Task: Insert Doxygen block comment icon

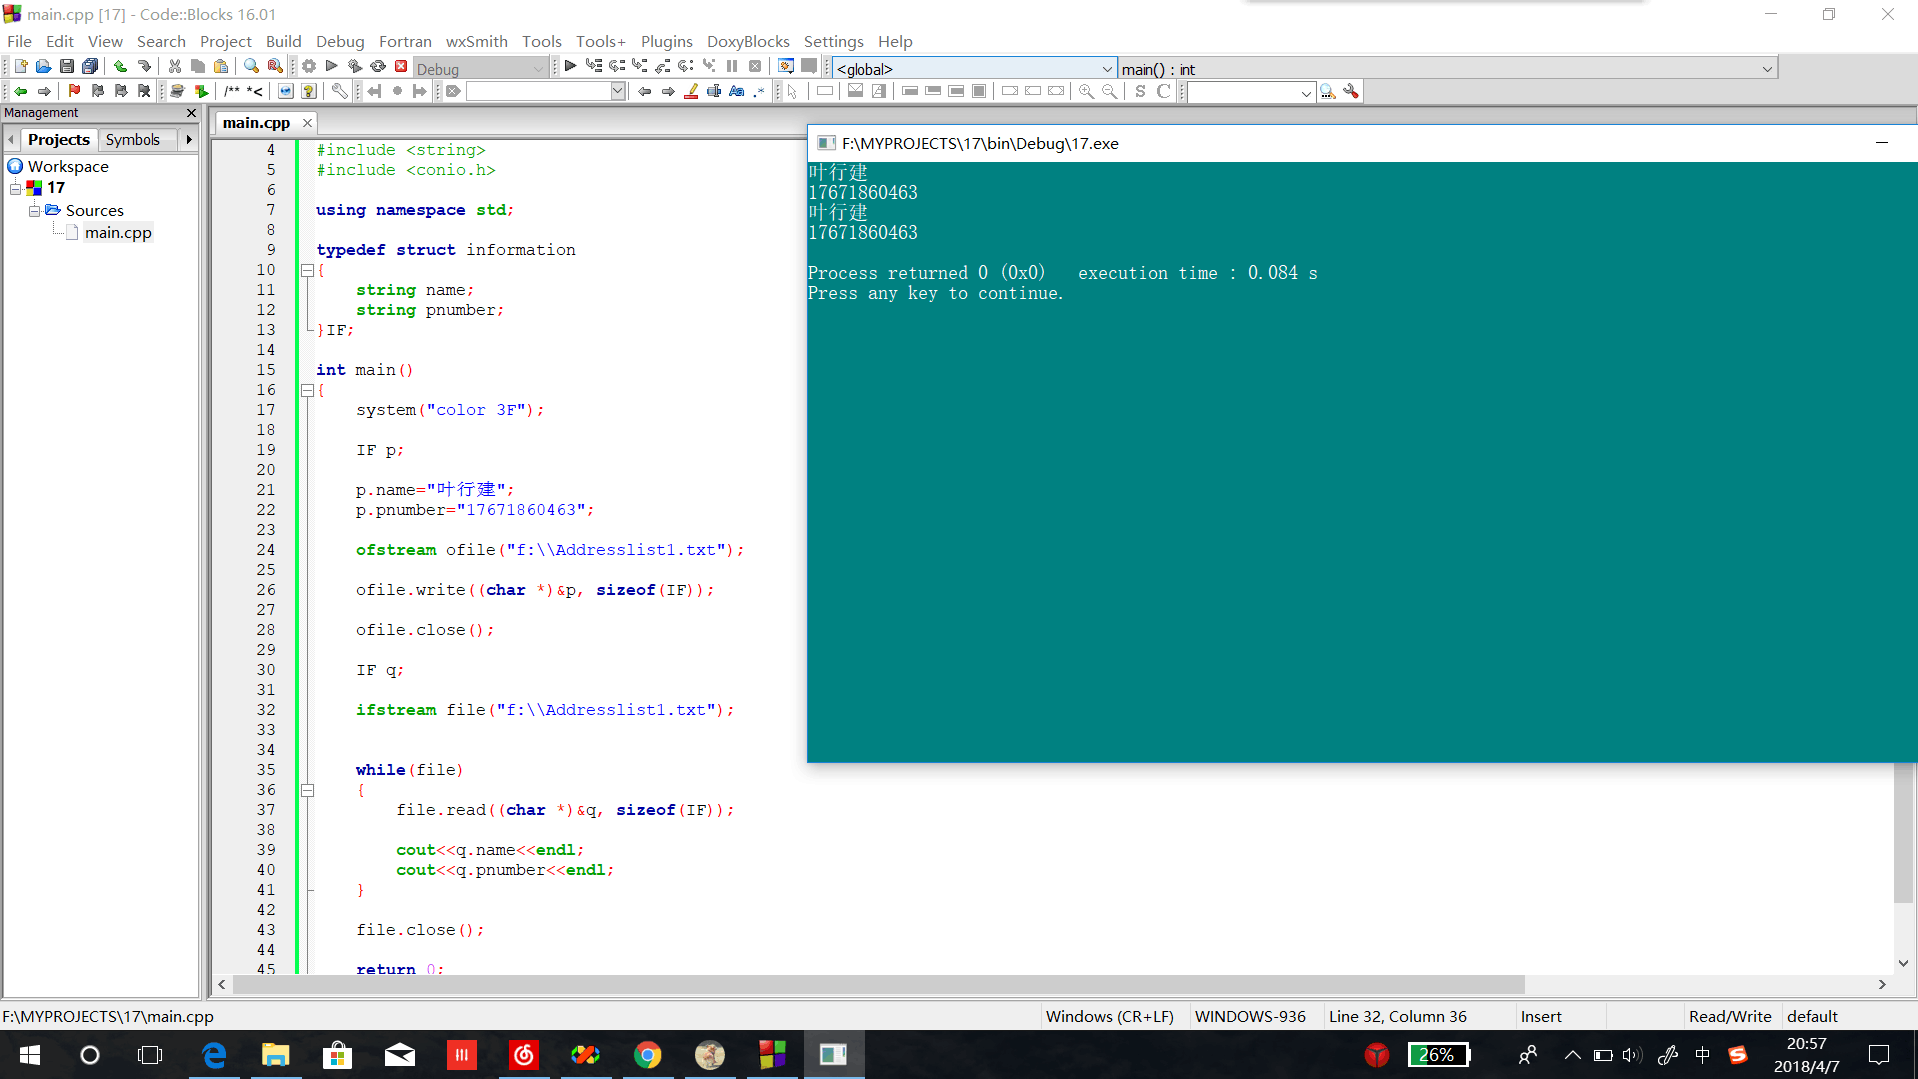Action: pyautogui.click(x=231, y=91)
